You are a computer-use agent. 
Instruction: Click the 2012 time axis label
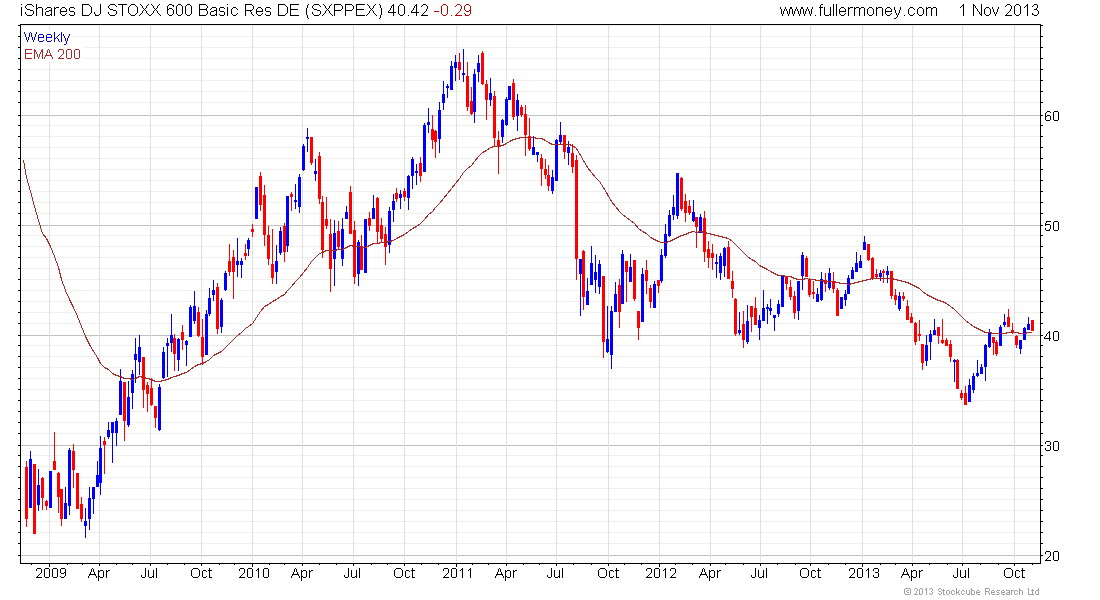click(x=661, y=573)
